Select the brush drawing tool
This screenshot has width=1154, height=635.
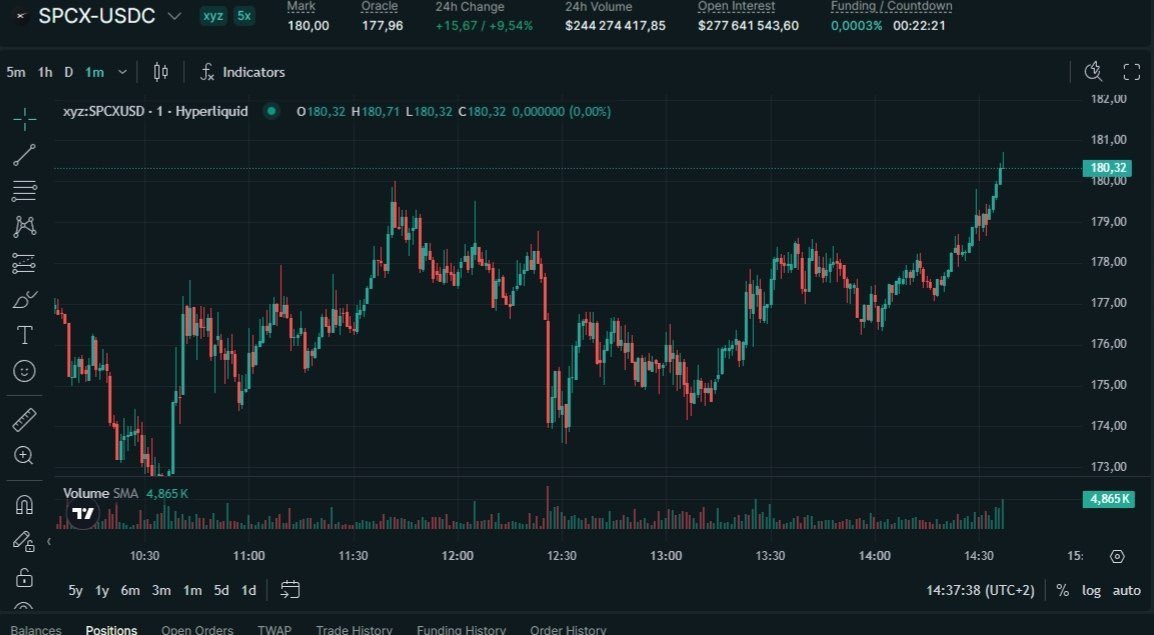pos(24,299)
